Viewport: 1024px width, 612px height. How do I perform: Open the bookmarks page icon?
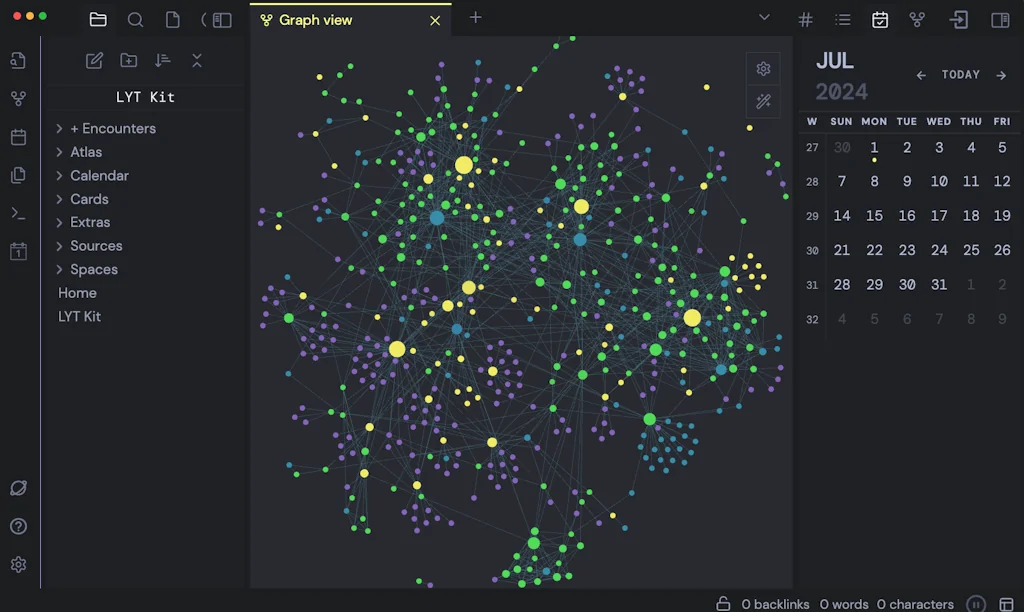[x=172, y=20]
